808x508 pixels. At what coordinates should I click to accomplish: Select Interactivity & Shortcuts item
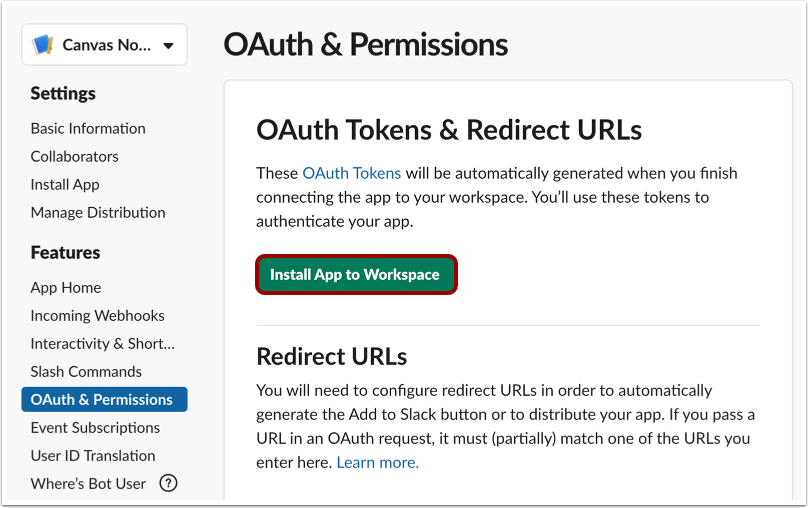tap(102, 343)
